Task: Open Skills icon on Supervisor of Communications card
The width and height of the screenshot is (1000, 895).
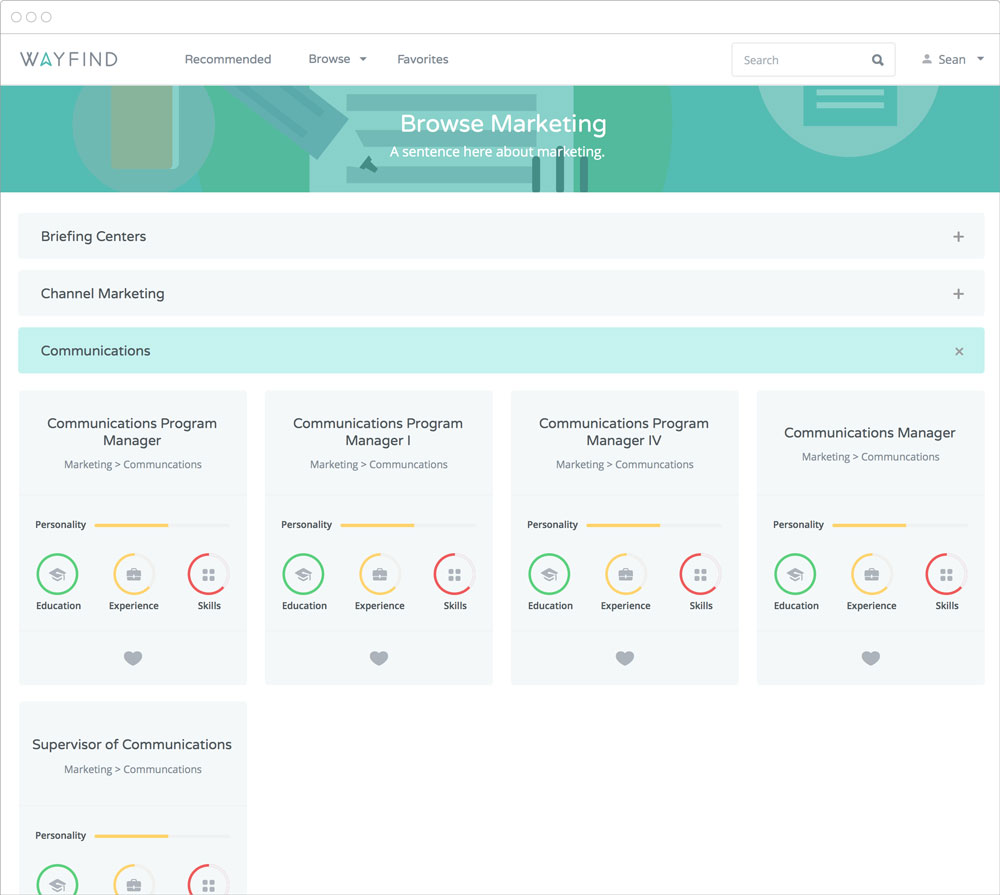Action: click(209, 880)
